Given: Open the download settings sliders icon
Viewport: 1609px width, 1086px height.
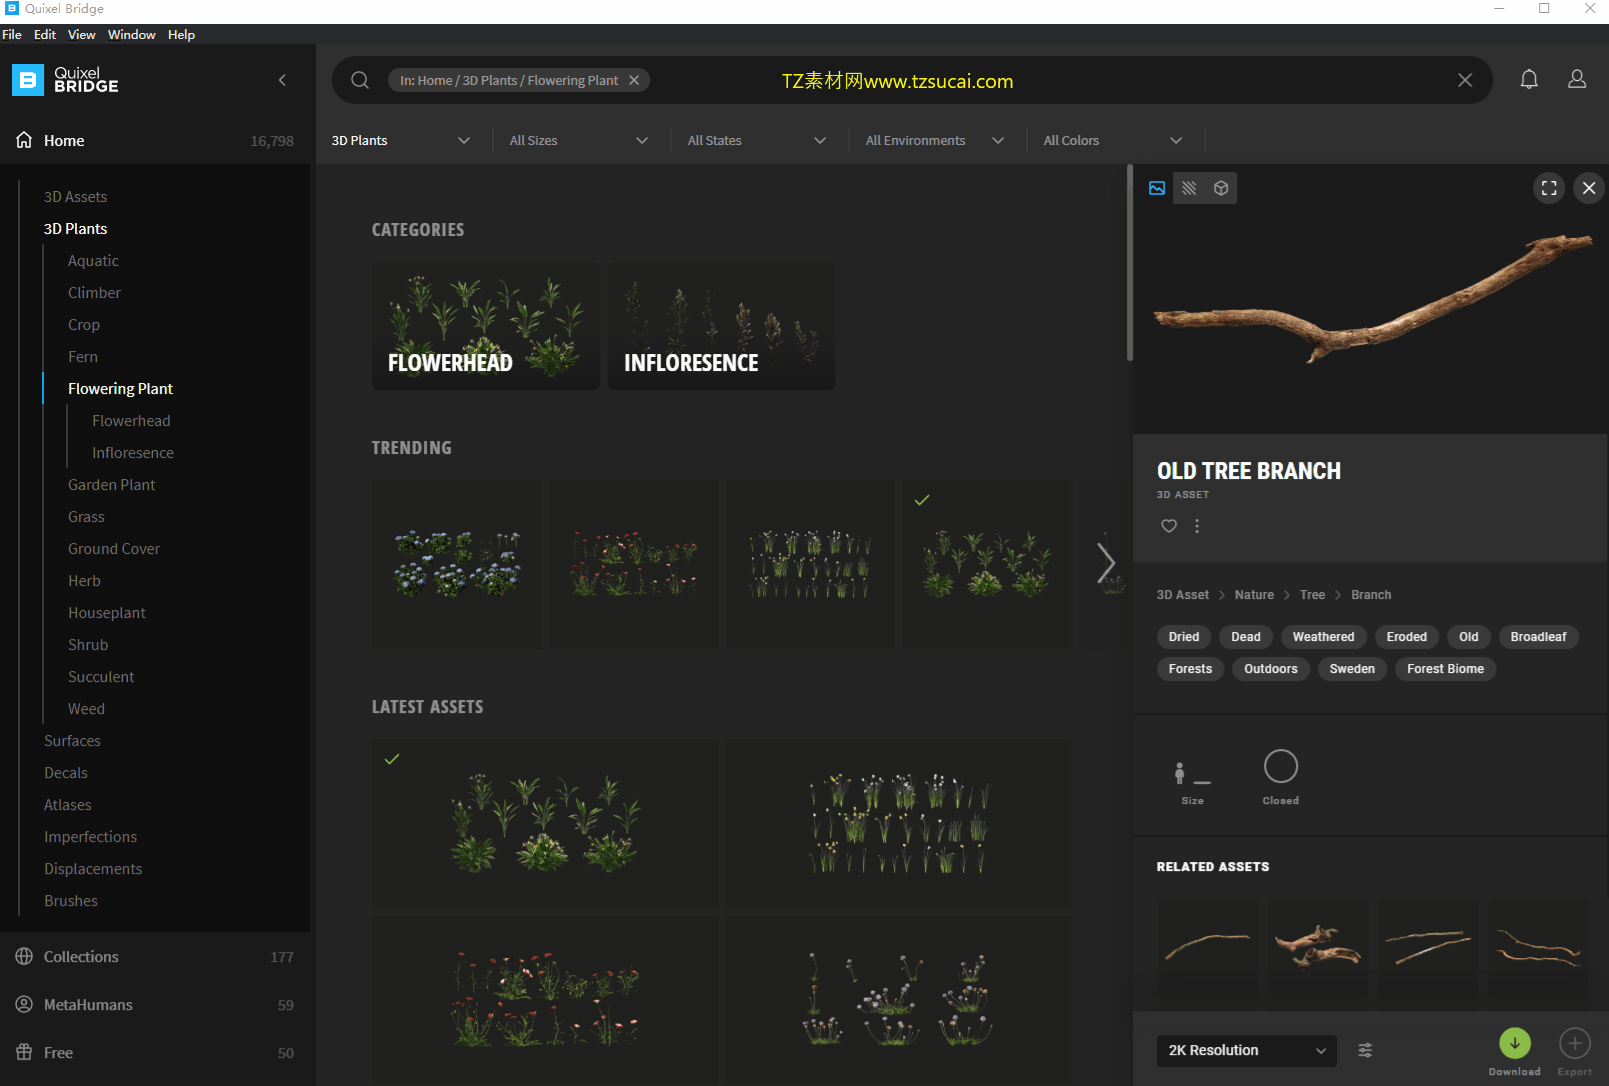Looking at the screenshot, I should (1365, 1050).
